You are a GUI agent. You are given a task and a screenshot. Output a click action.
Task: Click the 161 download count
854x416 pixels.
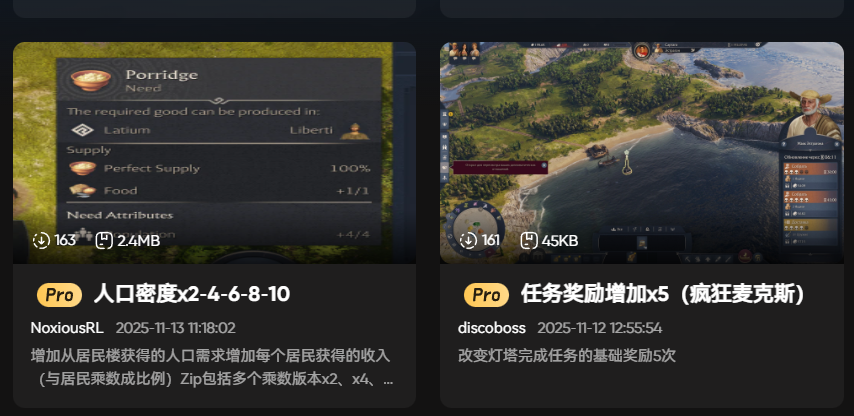491,241
